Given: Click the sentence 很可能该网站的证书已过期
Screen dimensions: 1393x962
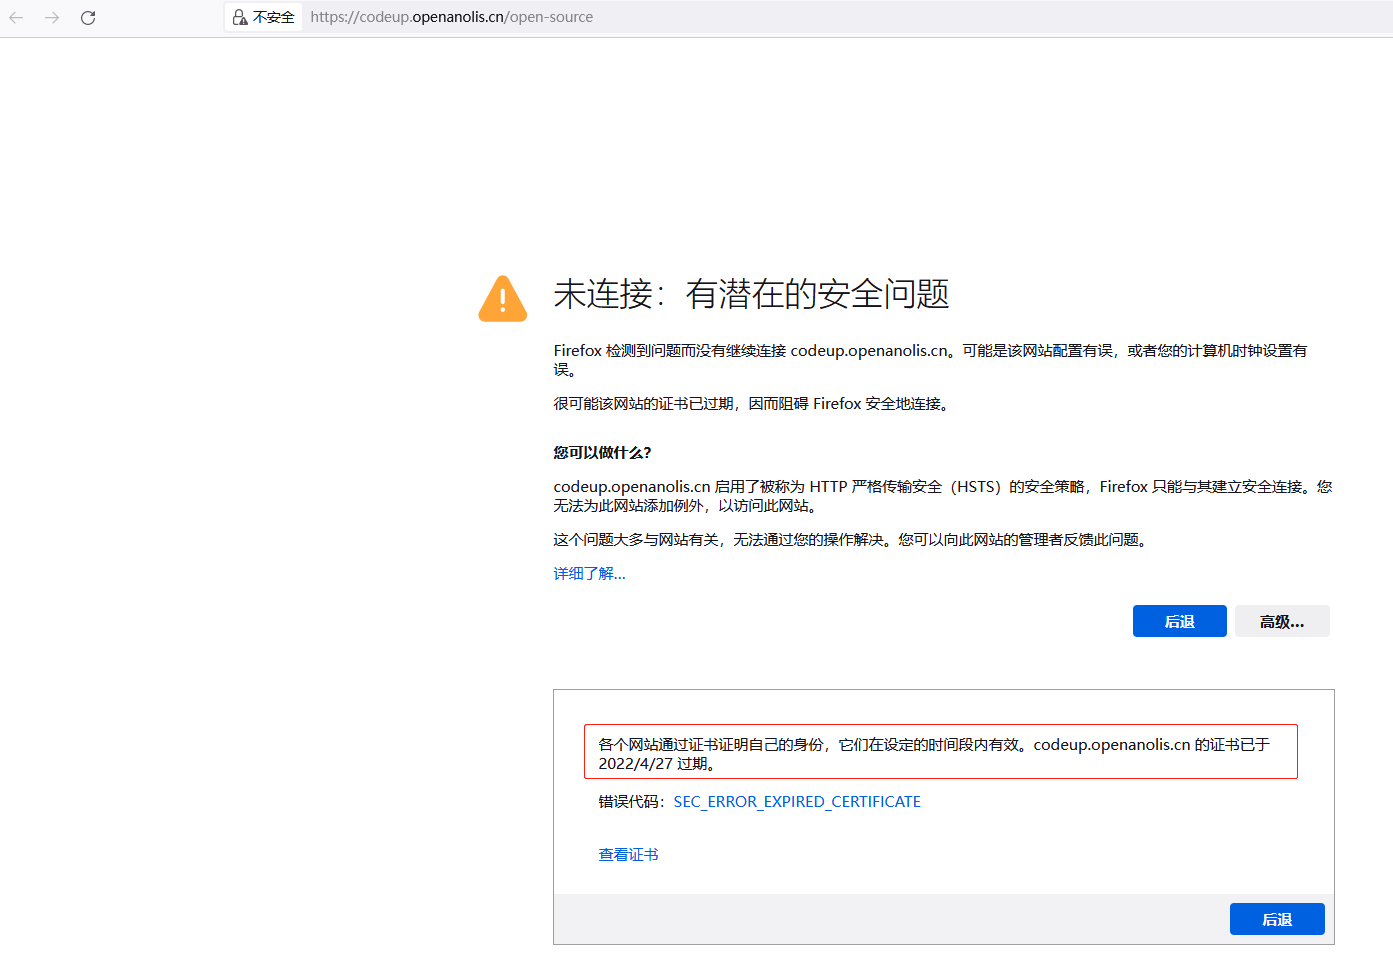Looking at the screenshot, I should pyautogui.click(x=751, y=403).
